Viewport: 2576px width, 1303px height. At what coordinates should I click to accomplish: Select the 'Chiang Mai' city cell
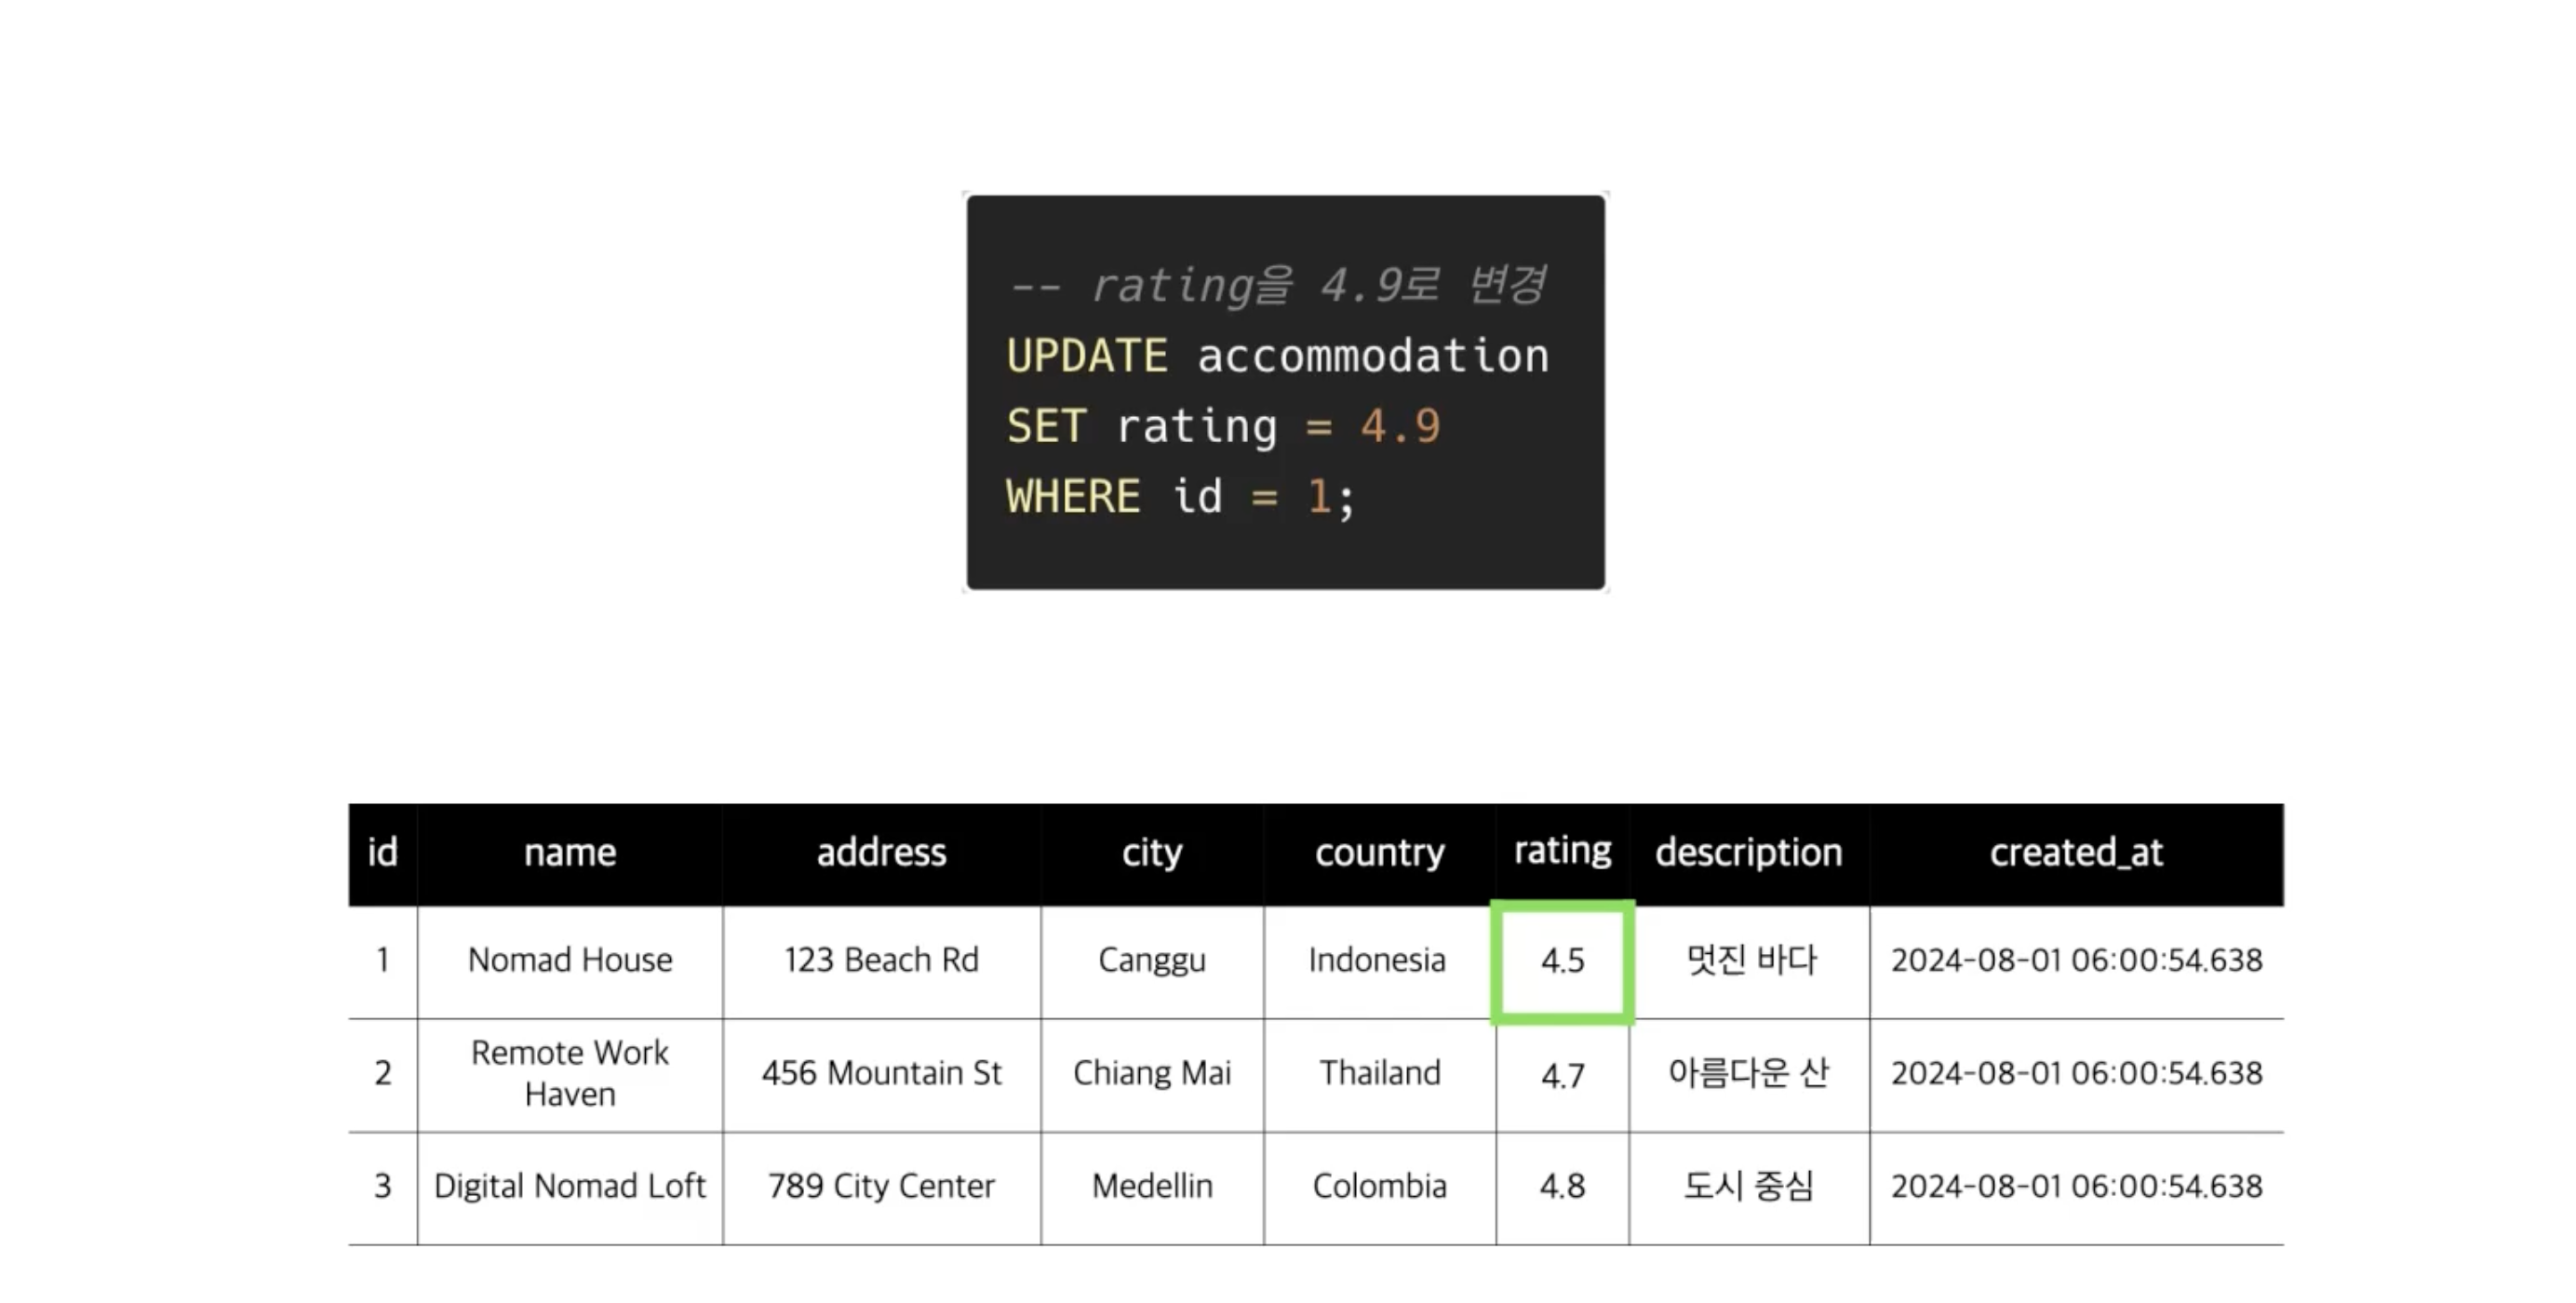[1152, 1074]
